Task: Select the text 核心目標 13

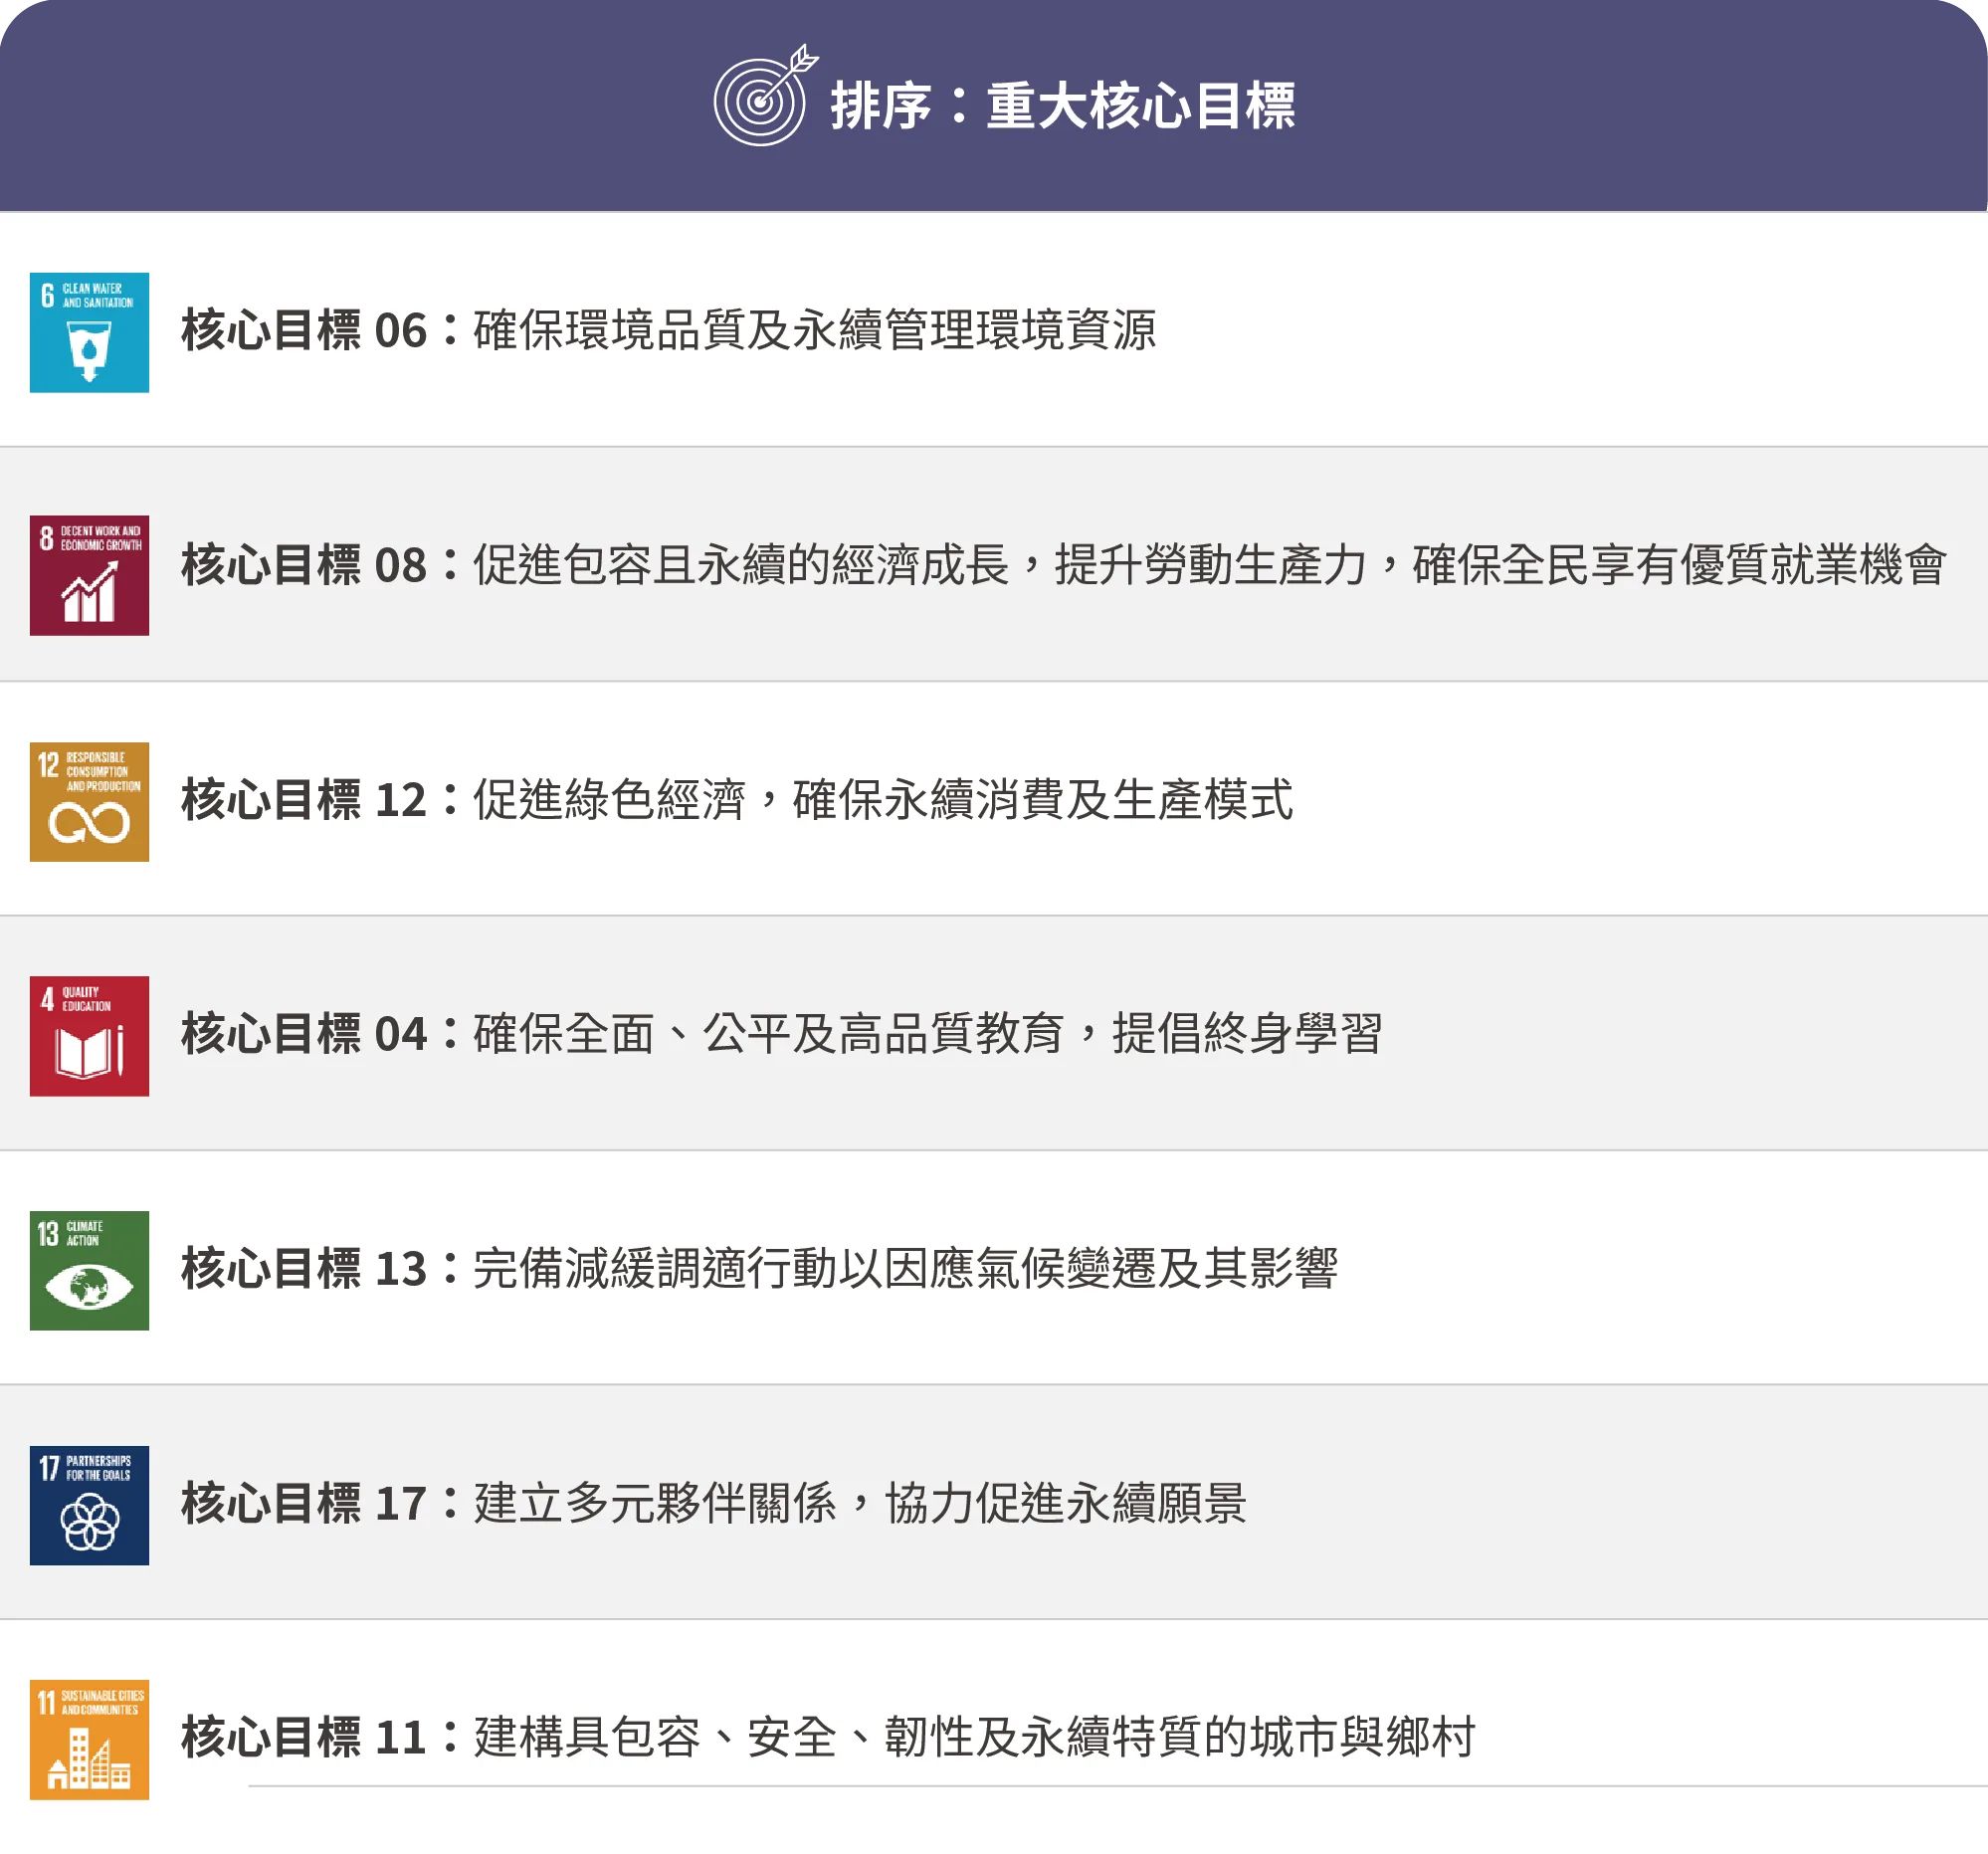Action: [x=304, y=1269]
